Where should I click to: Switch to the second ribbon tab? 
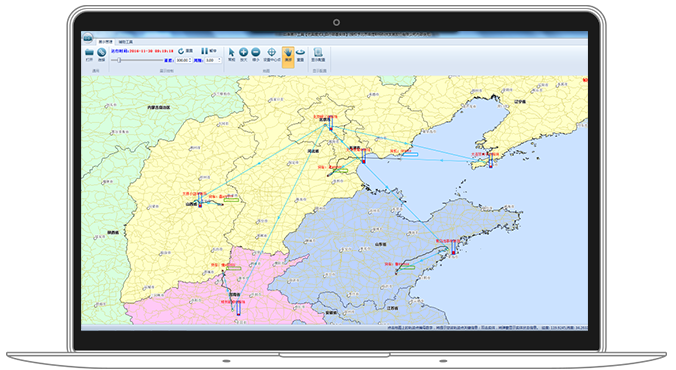[x=126, y=42]
